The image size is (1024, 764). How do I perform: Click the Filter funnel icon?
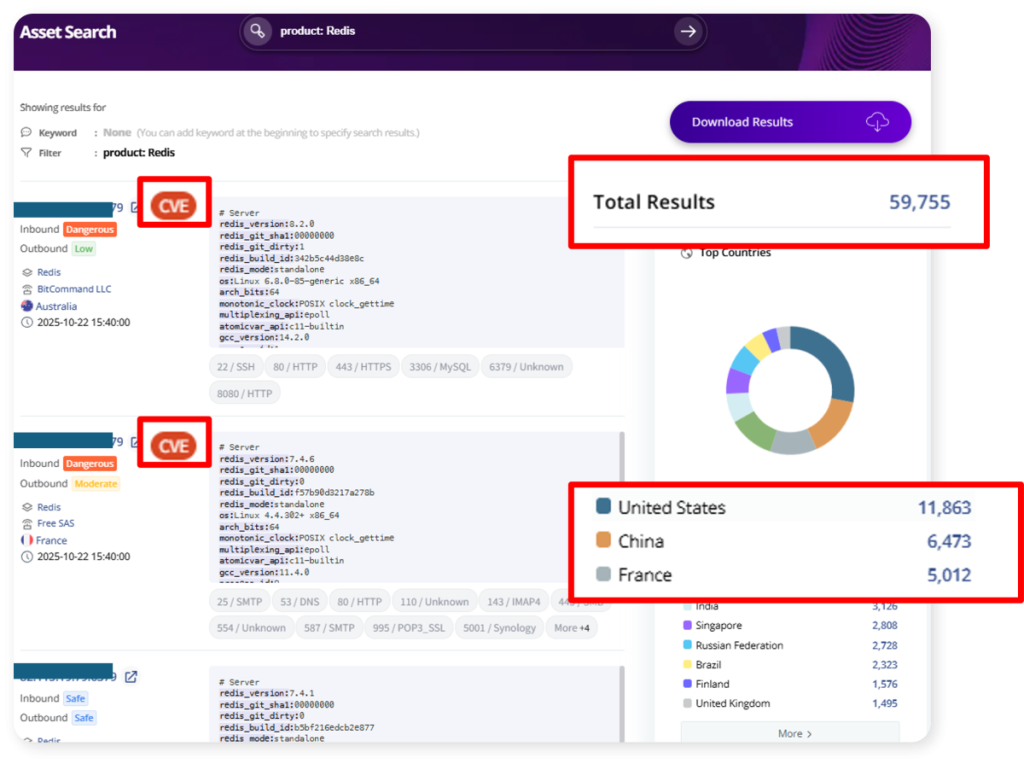[26, 153]
